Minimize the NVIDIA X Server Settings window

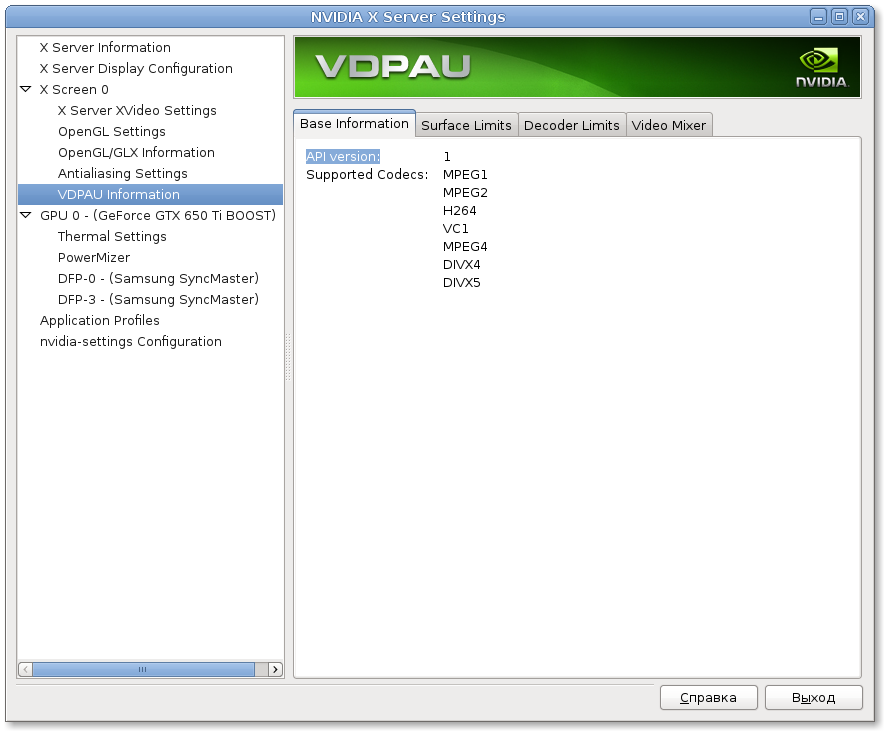point(818,17)
